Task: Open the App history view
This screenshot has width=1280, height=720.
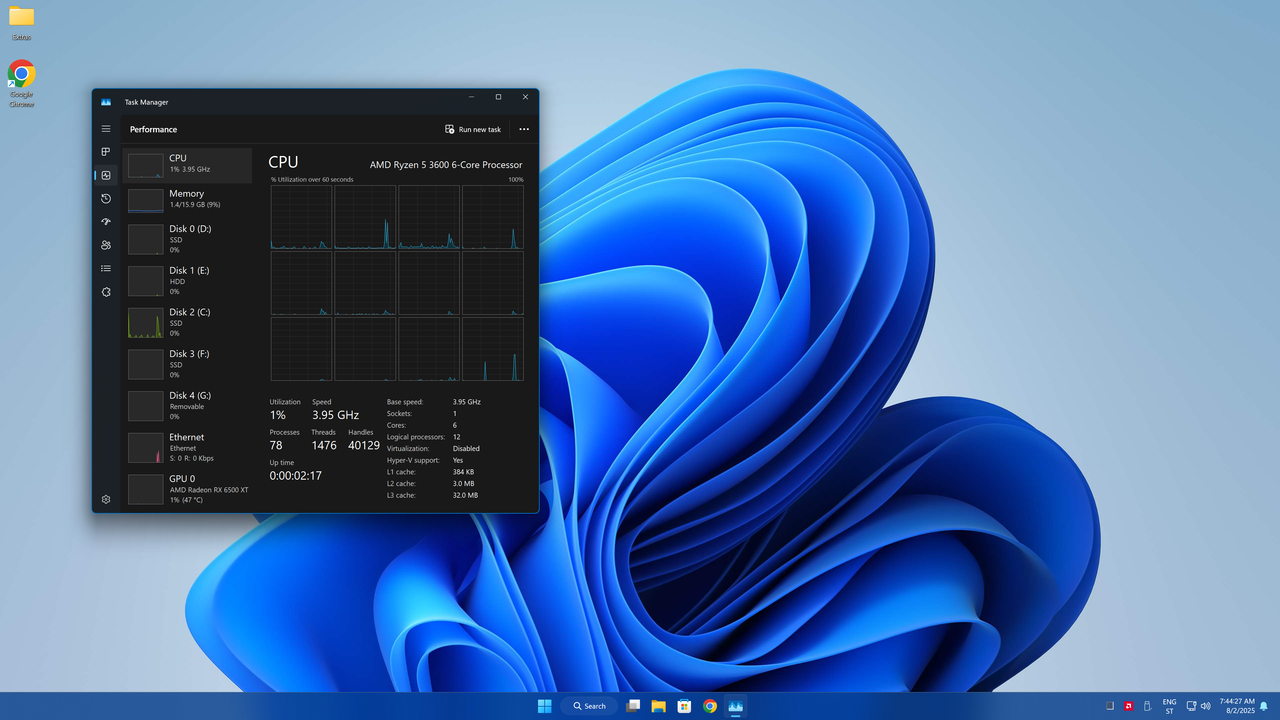Action: pyautogui.click(x=106, y=198)
